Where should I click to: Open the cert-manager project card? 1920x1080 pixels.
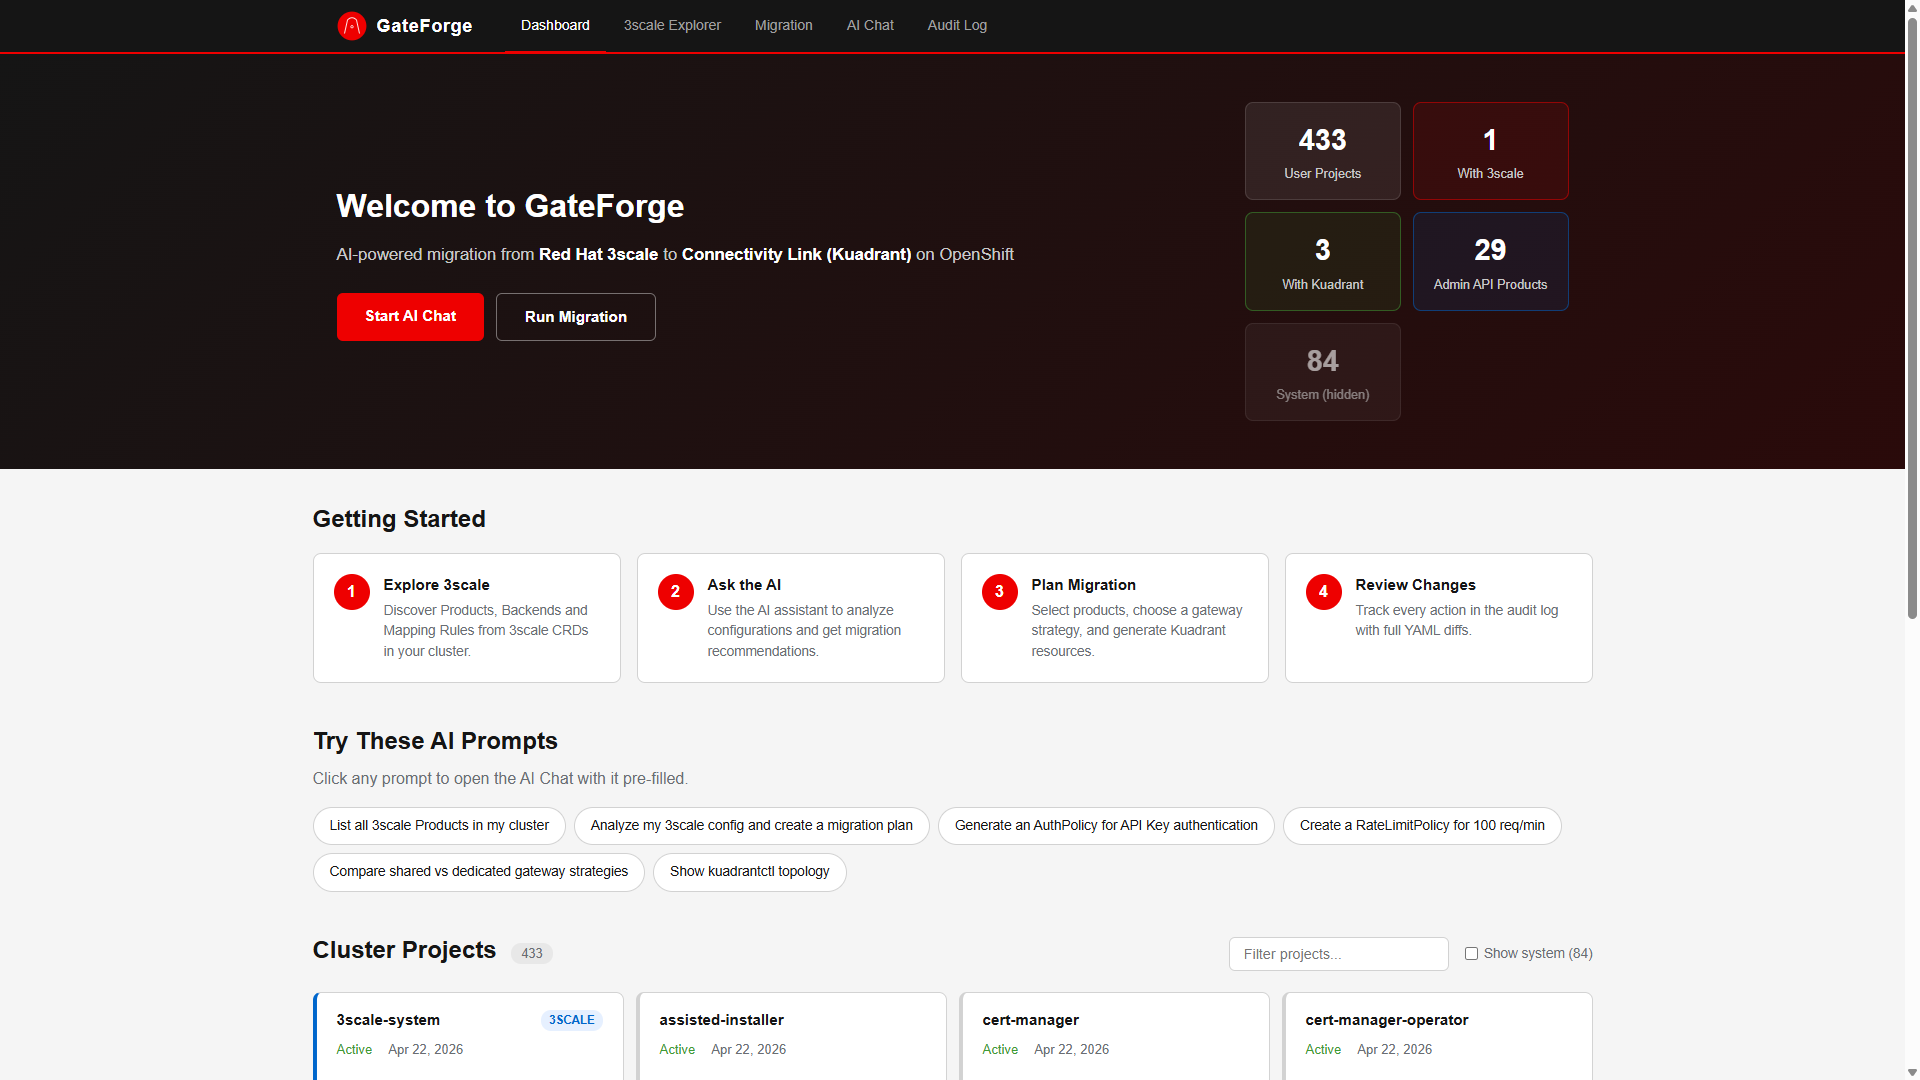coord(1114,1035)
